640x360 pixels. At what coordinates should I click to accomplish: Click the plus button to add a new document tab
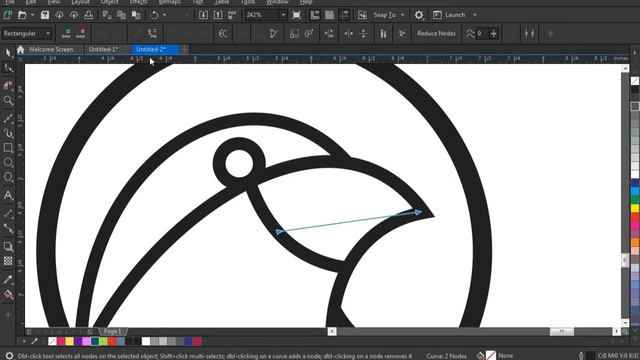click(184, 49)
